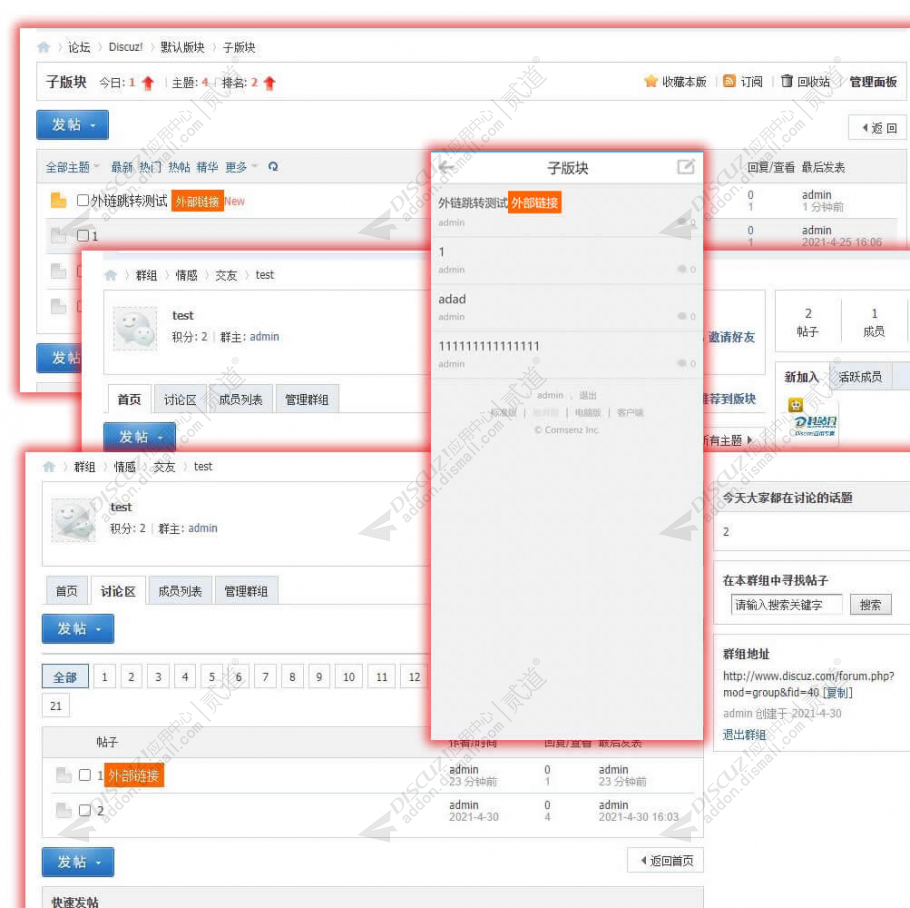This screenshot has height=908, width=910.
Task: Click the 邀请好友 link
Action: click(x=731, y=337)
